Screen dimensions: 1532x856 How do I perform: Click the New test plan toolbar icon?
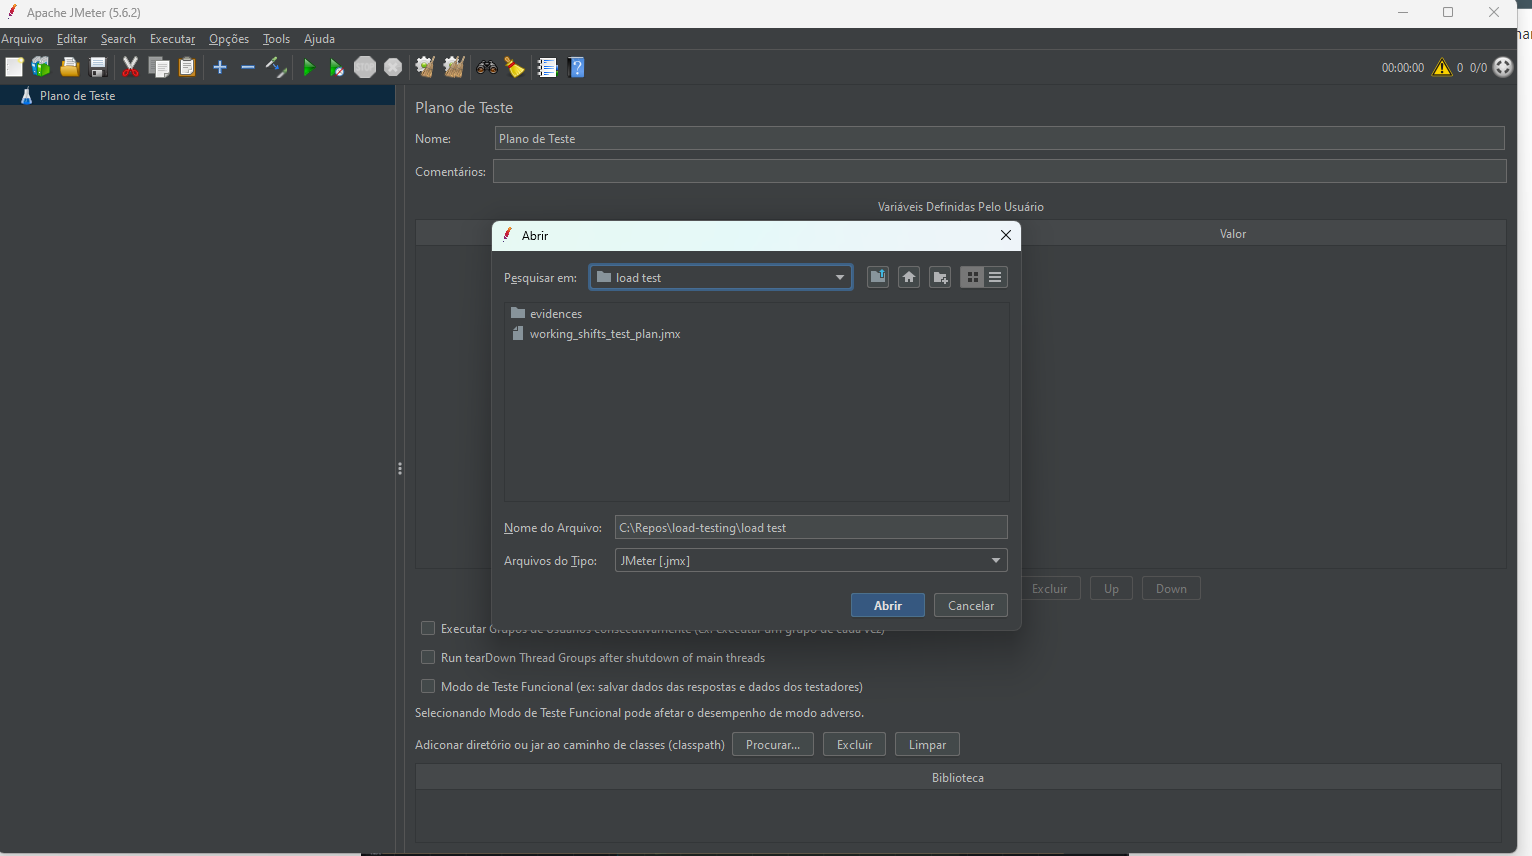coord(14,67)
